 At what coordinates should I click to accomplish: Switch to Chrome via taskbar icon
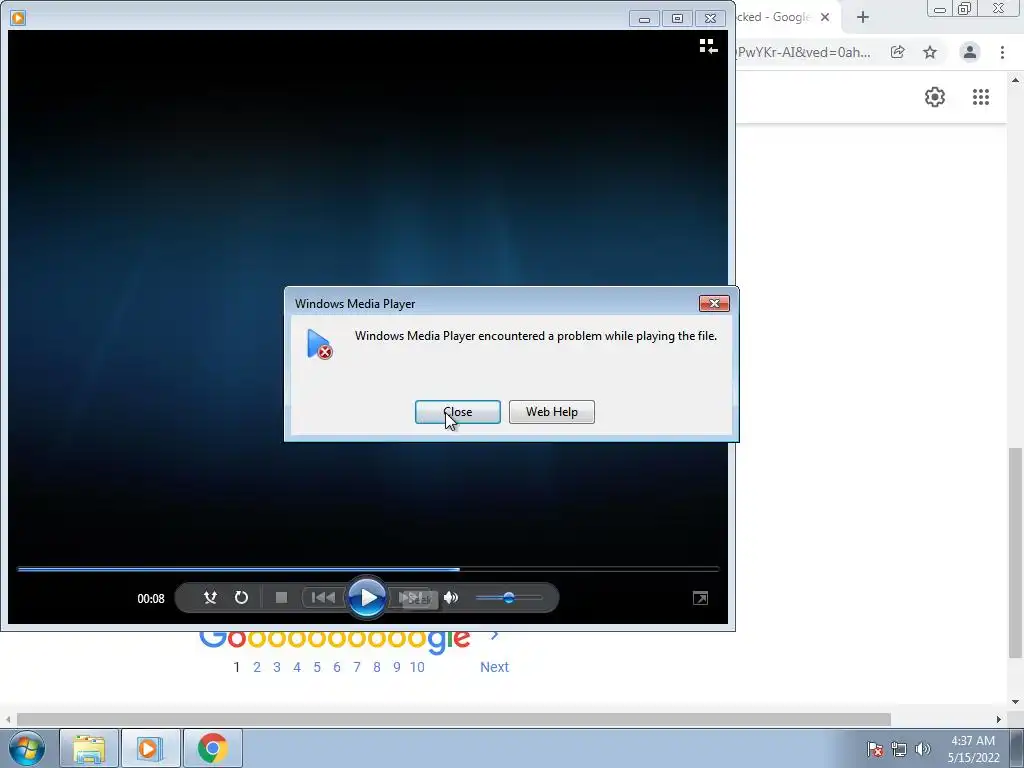pos(212,748)
